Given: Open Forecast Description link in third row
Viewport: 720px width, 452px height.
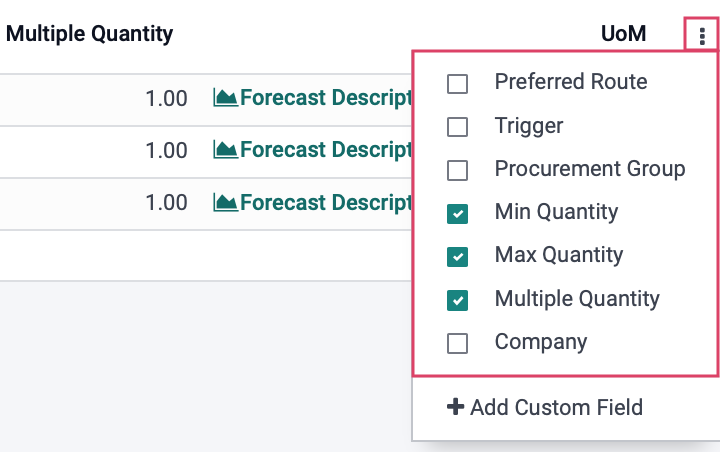Looking at the screenshot, I should tap(326, 202).
